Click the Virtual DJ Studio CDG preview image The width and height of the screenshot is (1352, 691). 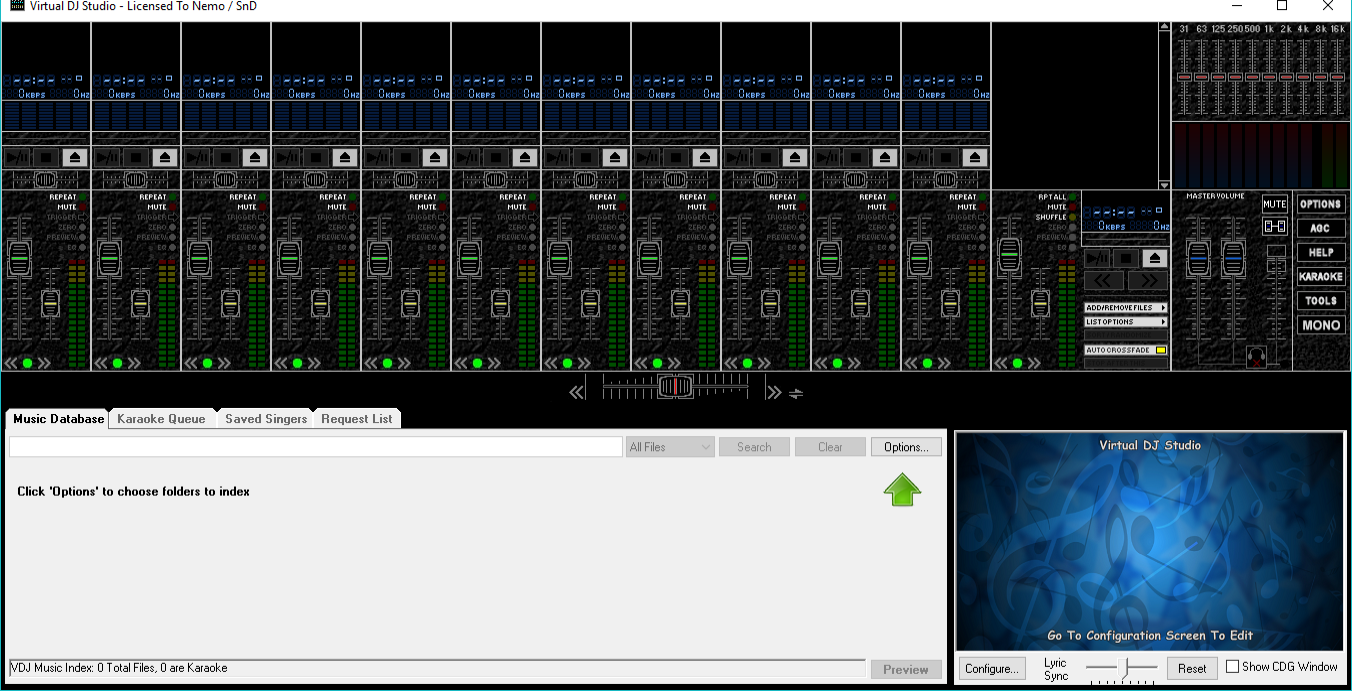point(1150,541)
